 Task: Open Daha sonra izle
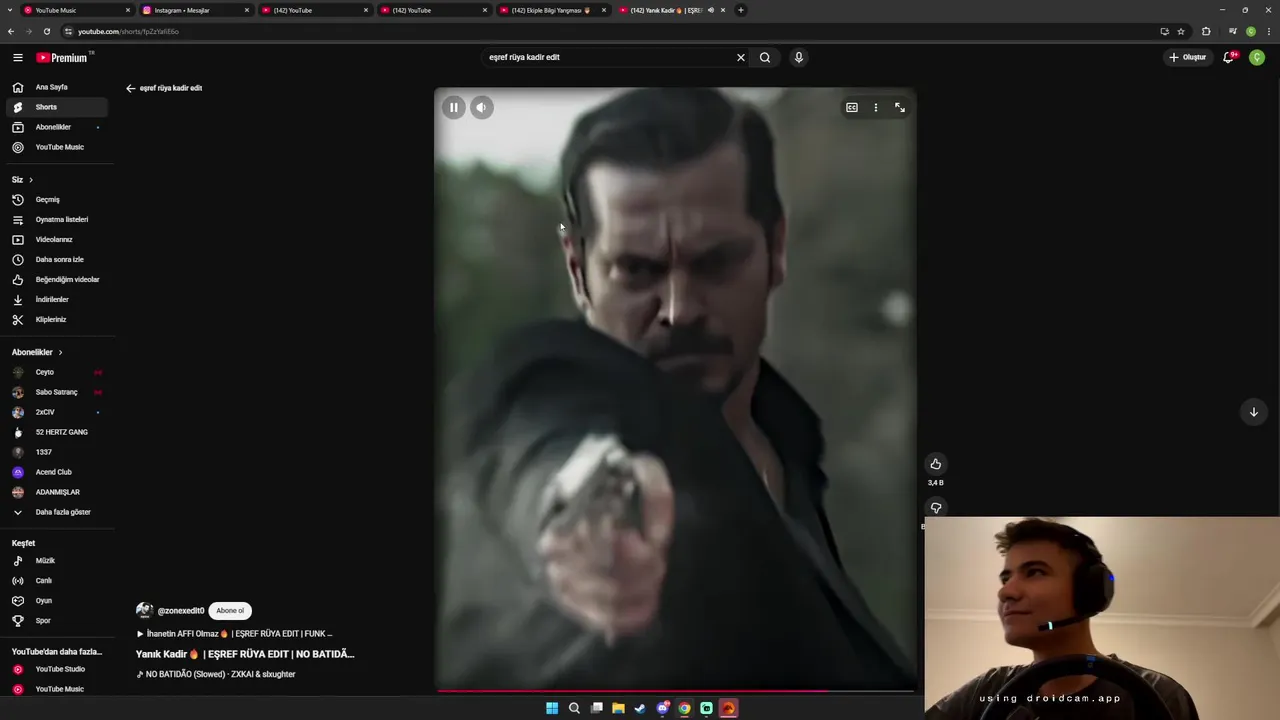pos(57,259)
